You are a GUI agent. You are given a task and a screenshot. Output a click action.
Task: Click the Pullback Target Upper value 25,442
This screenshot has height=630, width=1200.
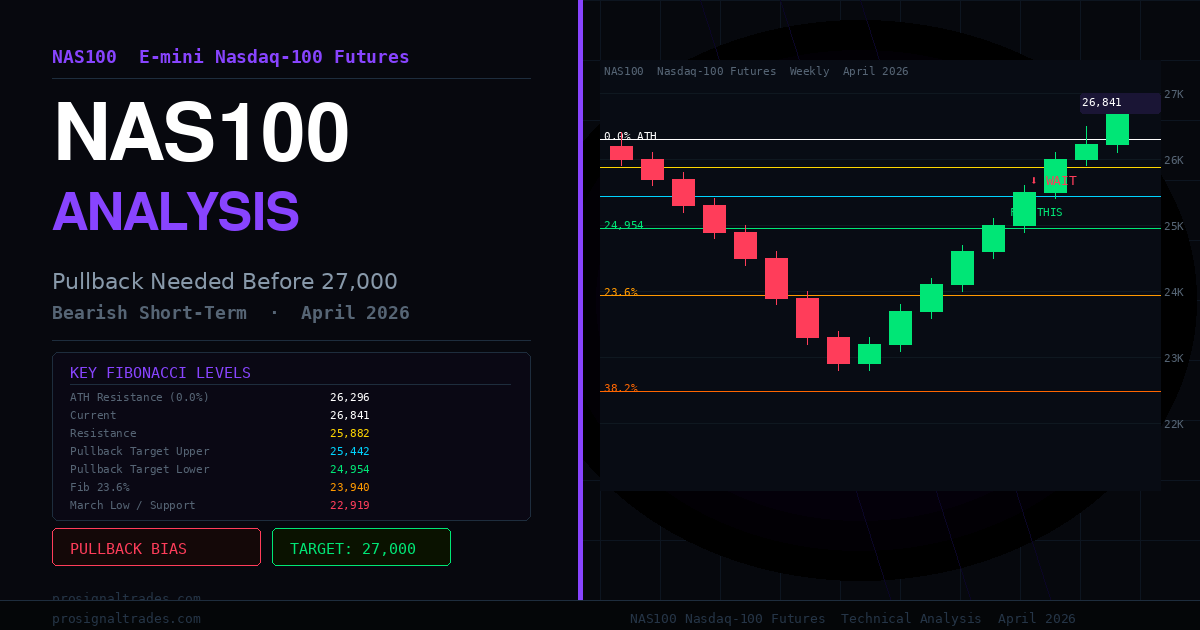350,451
